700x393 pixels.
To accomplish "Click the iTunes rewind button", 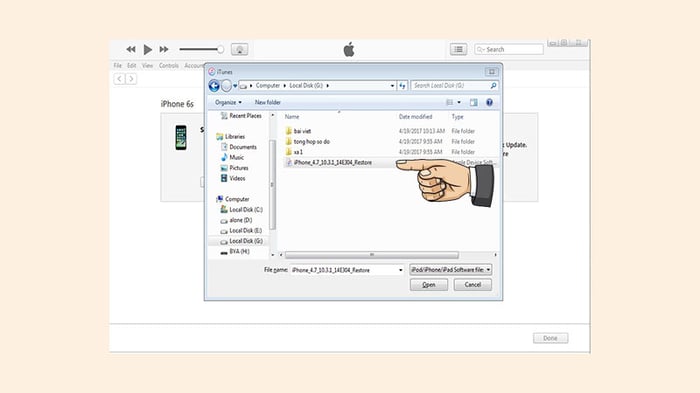I will 131,49.
